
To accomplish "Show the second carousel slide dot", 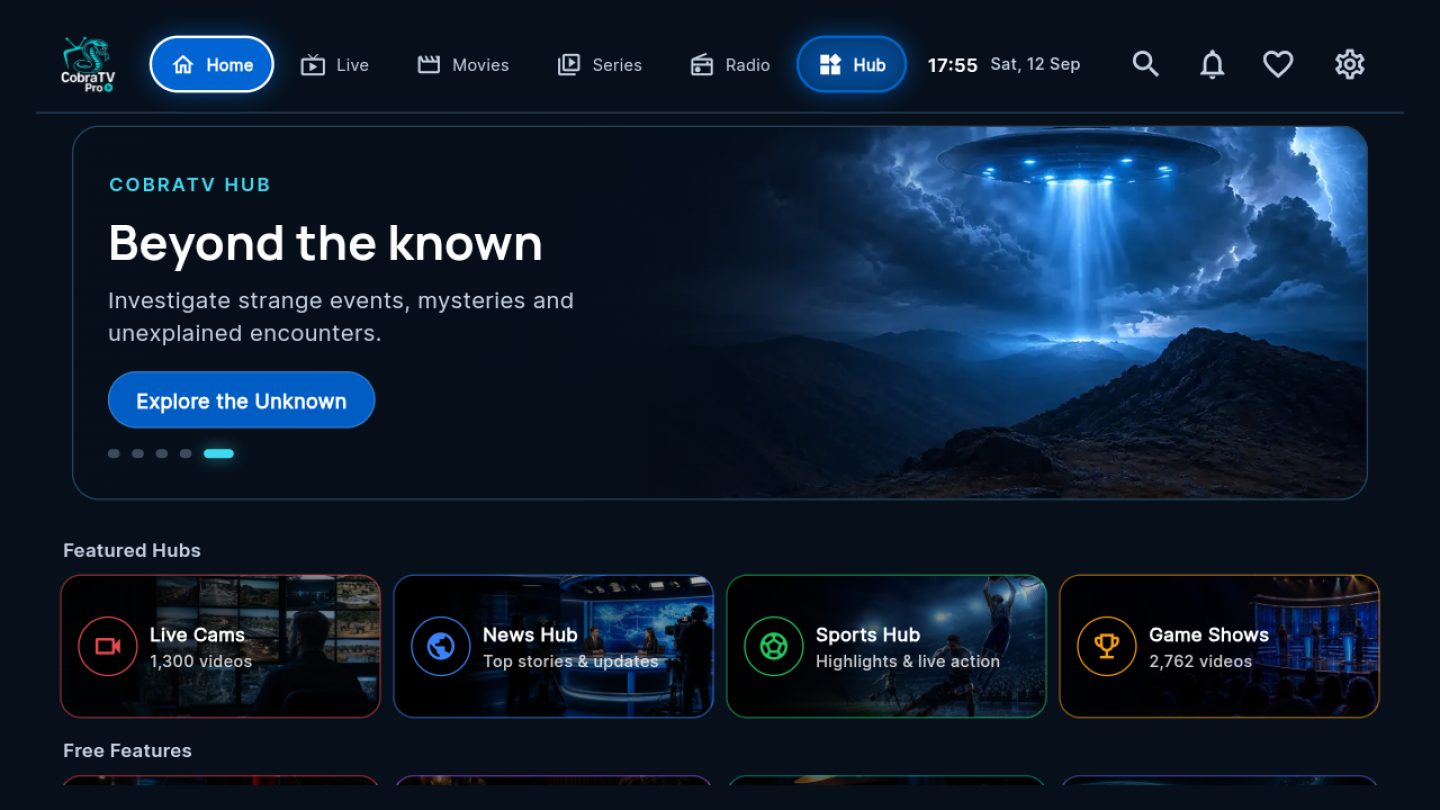I will (138, 453).
